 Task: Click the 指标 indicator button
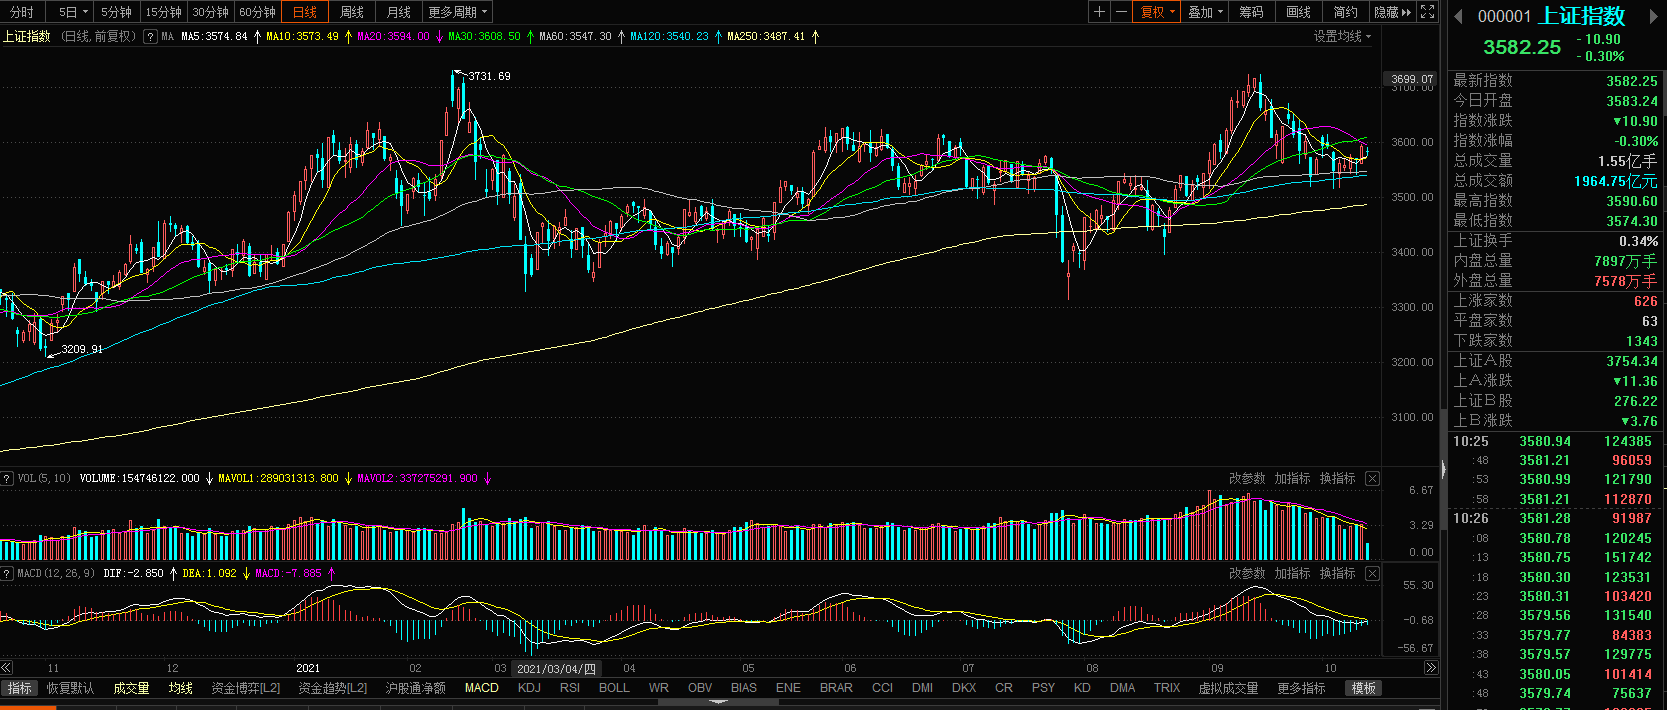20,688
